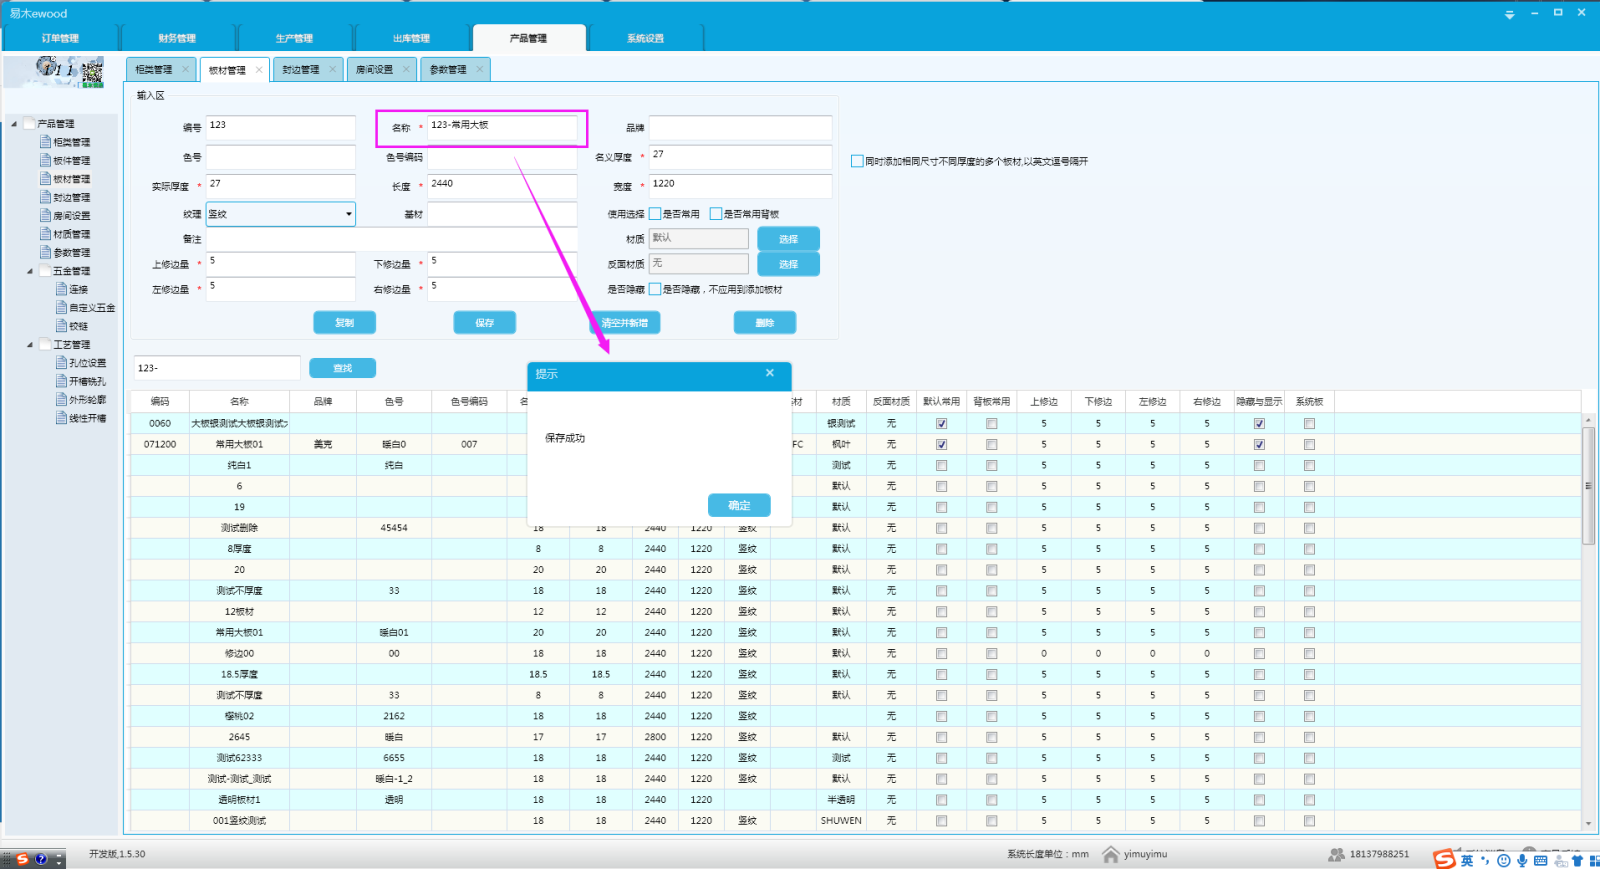Enable adding multiple boards with different thickness checkbox
This screenshot has height=869, width=1600.
(x=857, y=161)
